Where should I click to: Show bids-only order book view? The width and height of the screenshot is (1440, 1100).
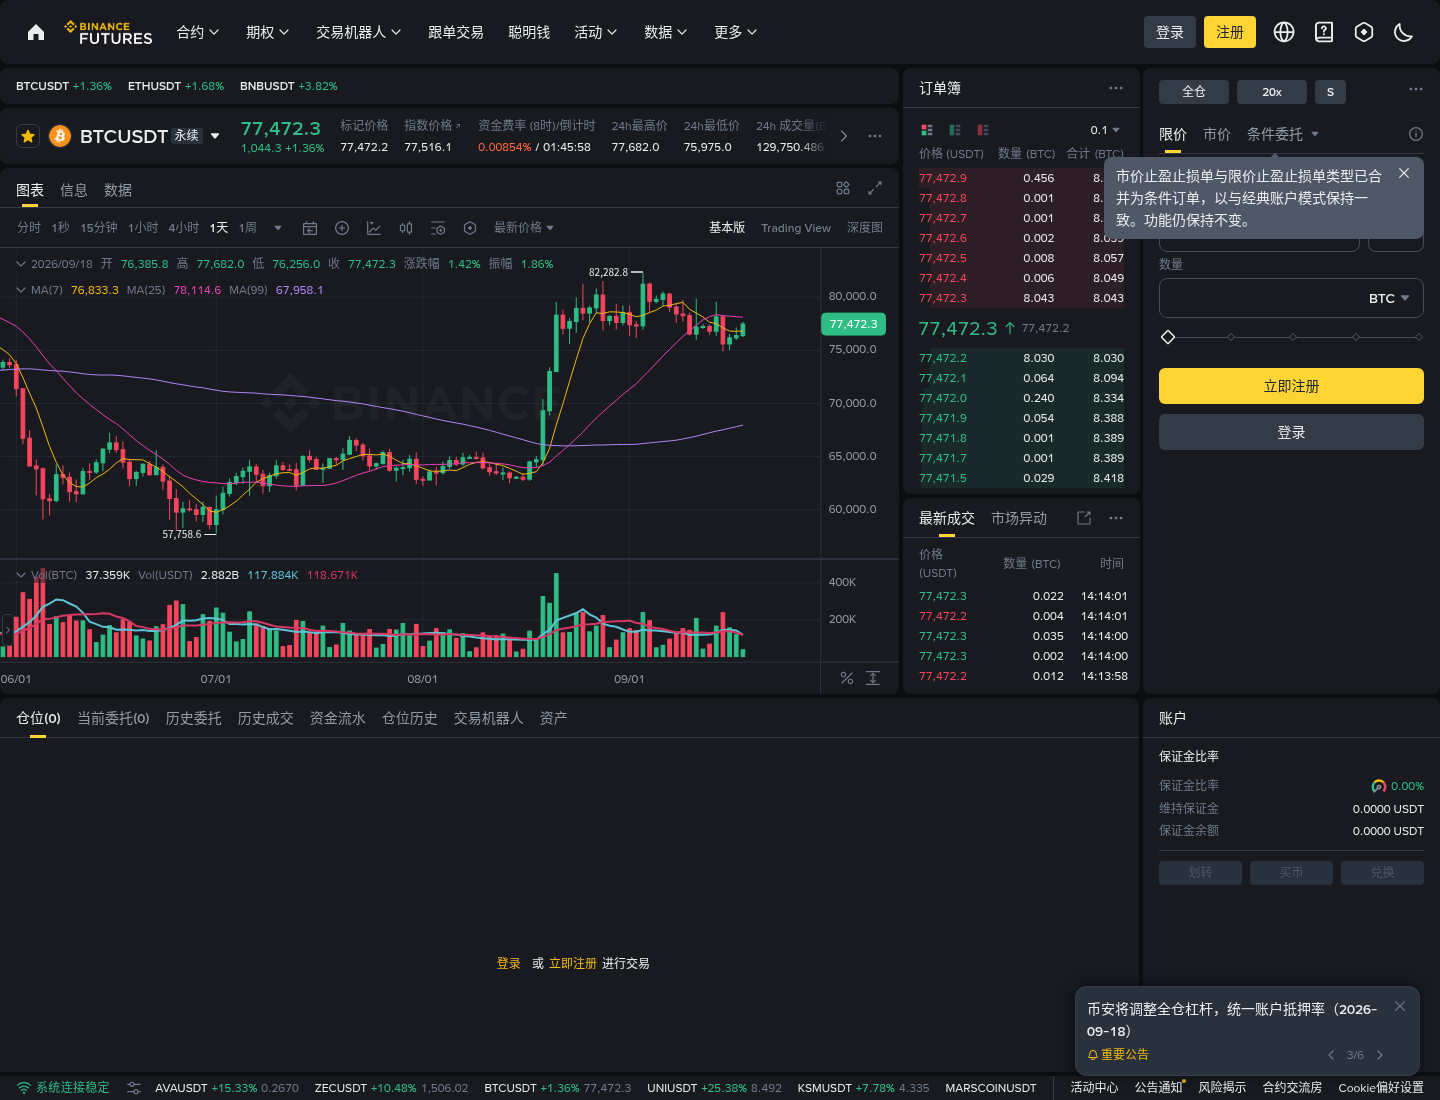(955, 130)
